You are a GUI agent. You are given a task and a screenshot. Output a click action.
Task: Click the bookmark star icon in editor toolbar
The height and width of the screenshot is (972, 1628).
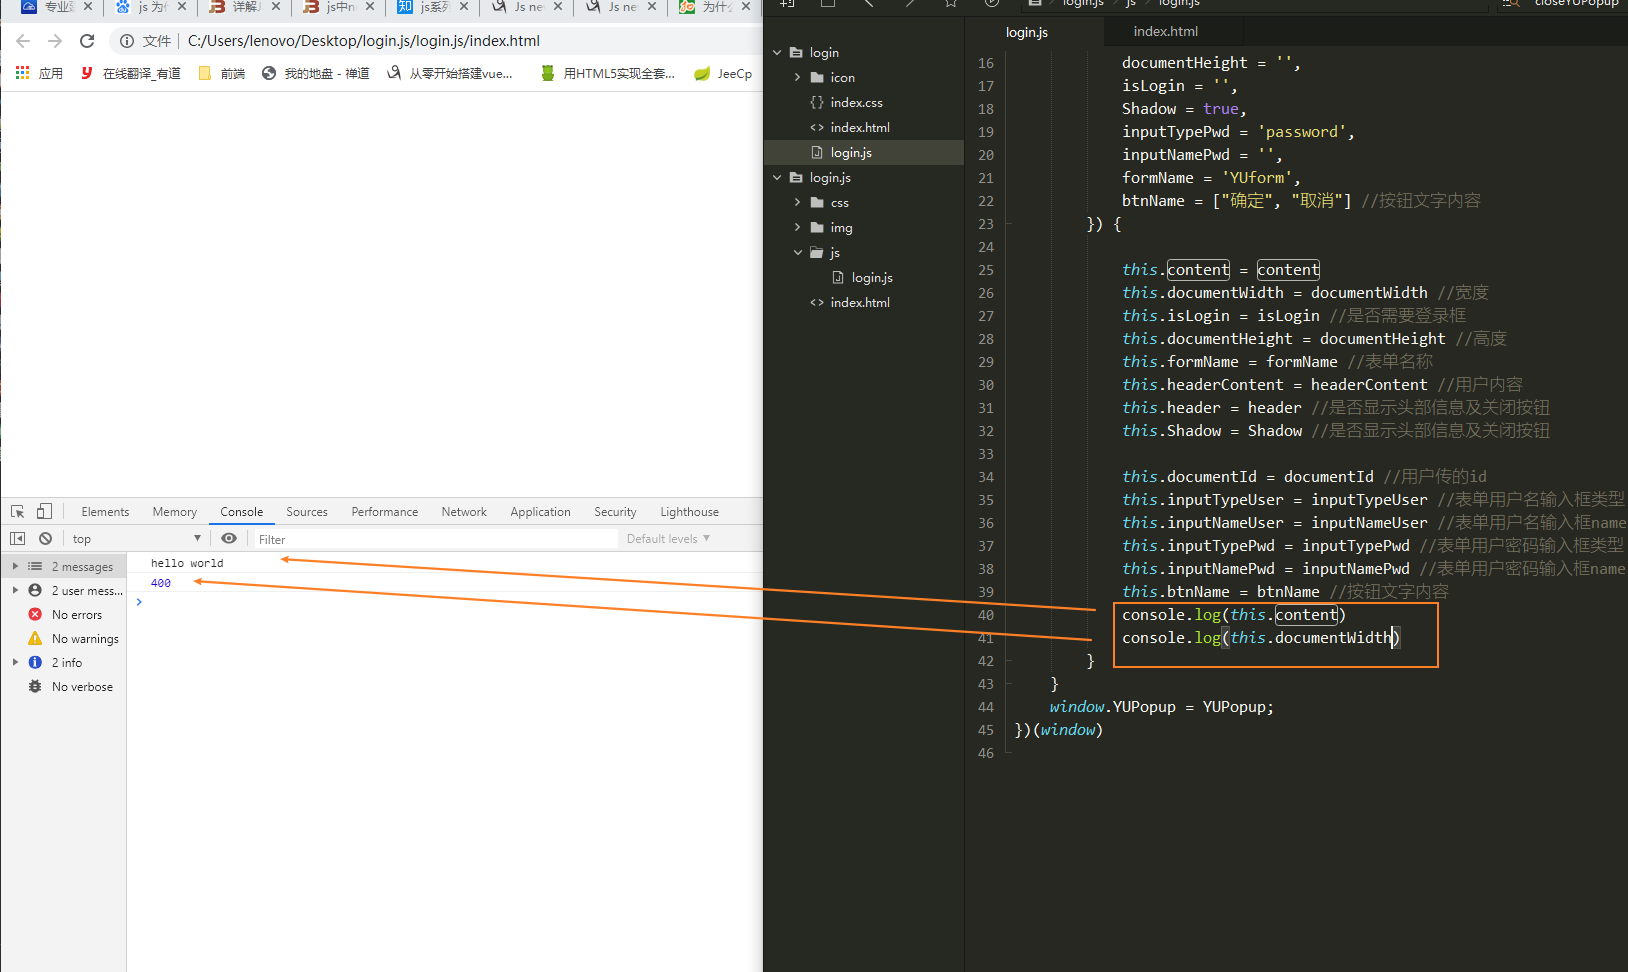tap(950, 3)
